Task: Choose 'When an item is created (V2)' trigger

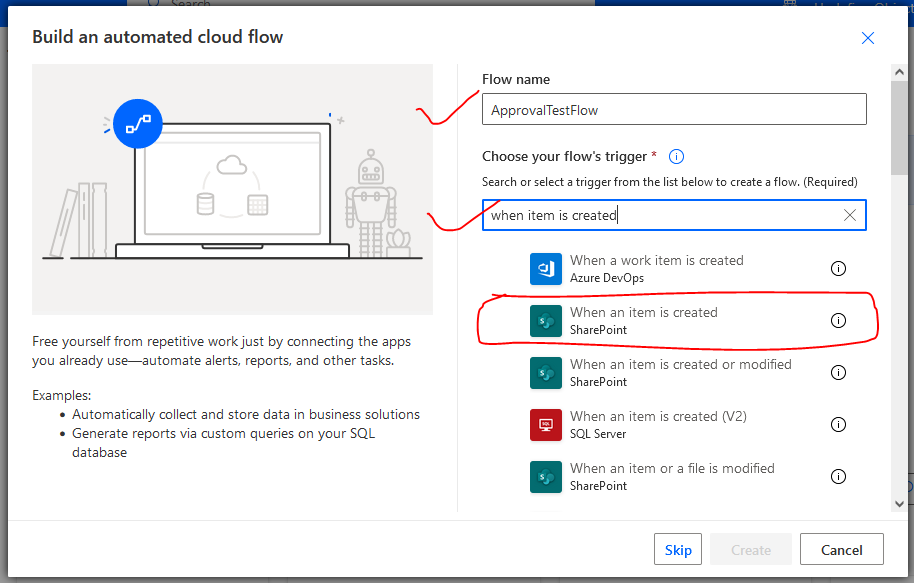Action: pos(658,417)
